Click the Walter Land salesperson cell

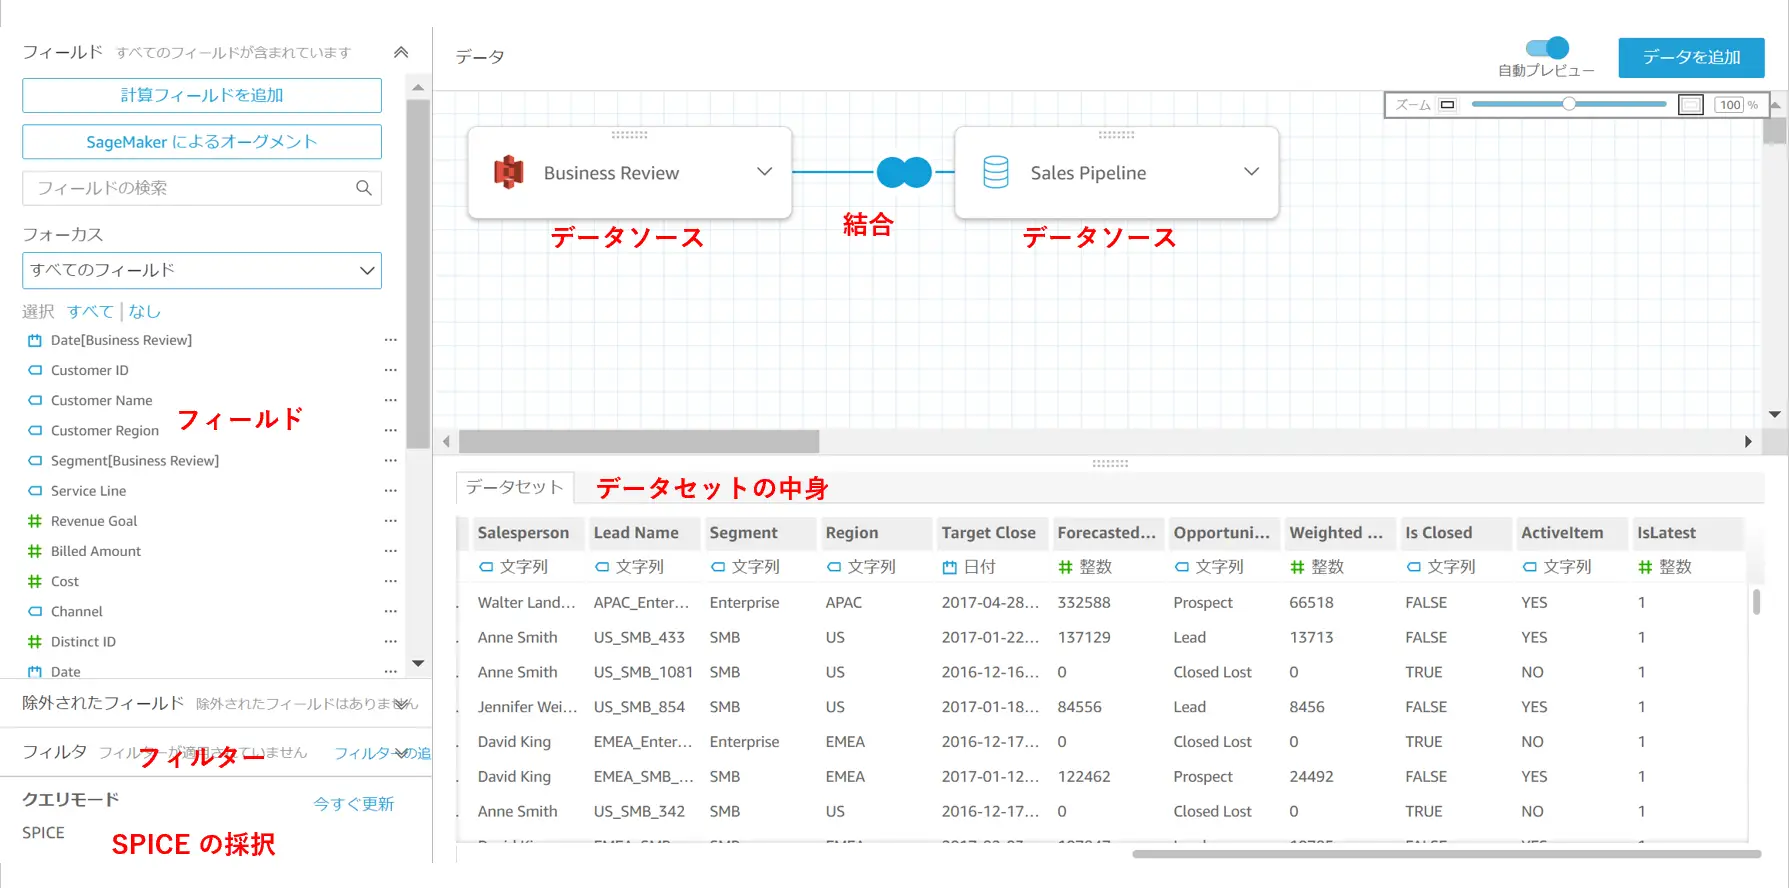click(527, 603)
